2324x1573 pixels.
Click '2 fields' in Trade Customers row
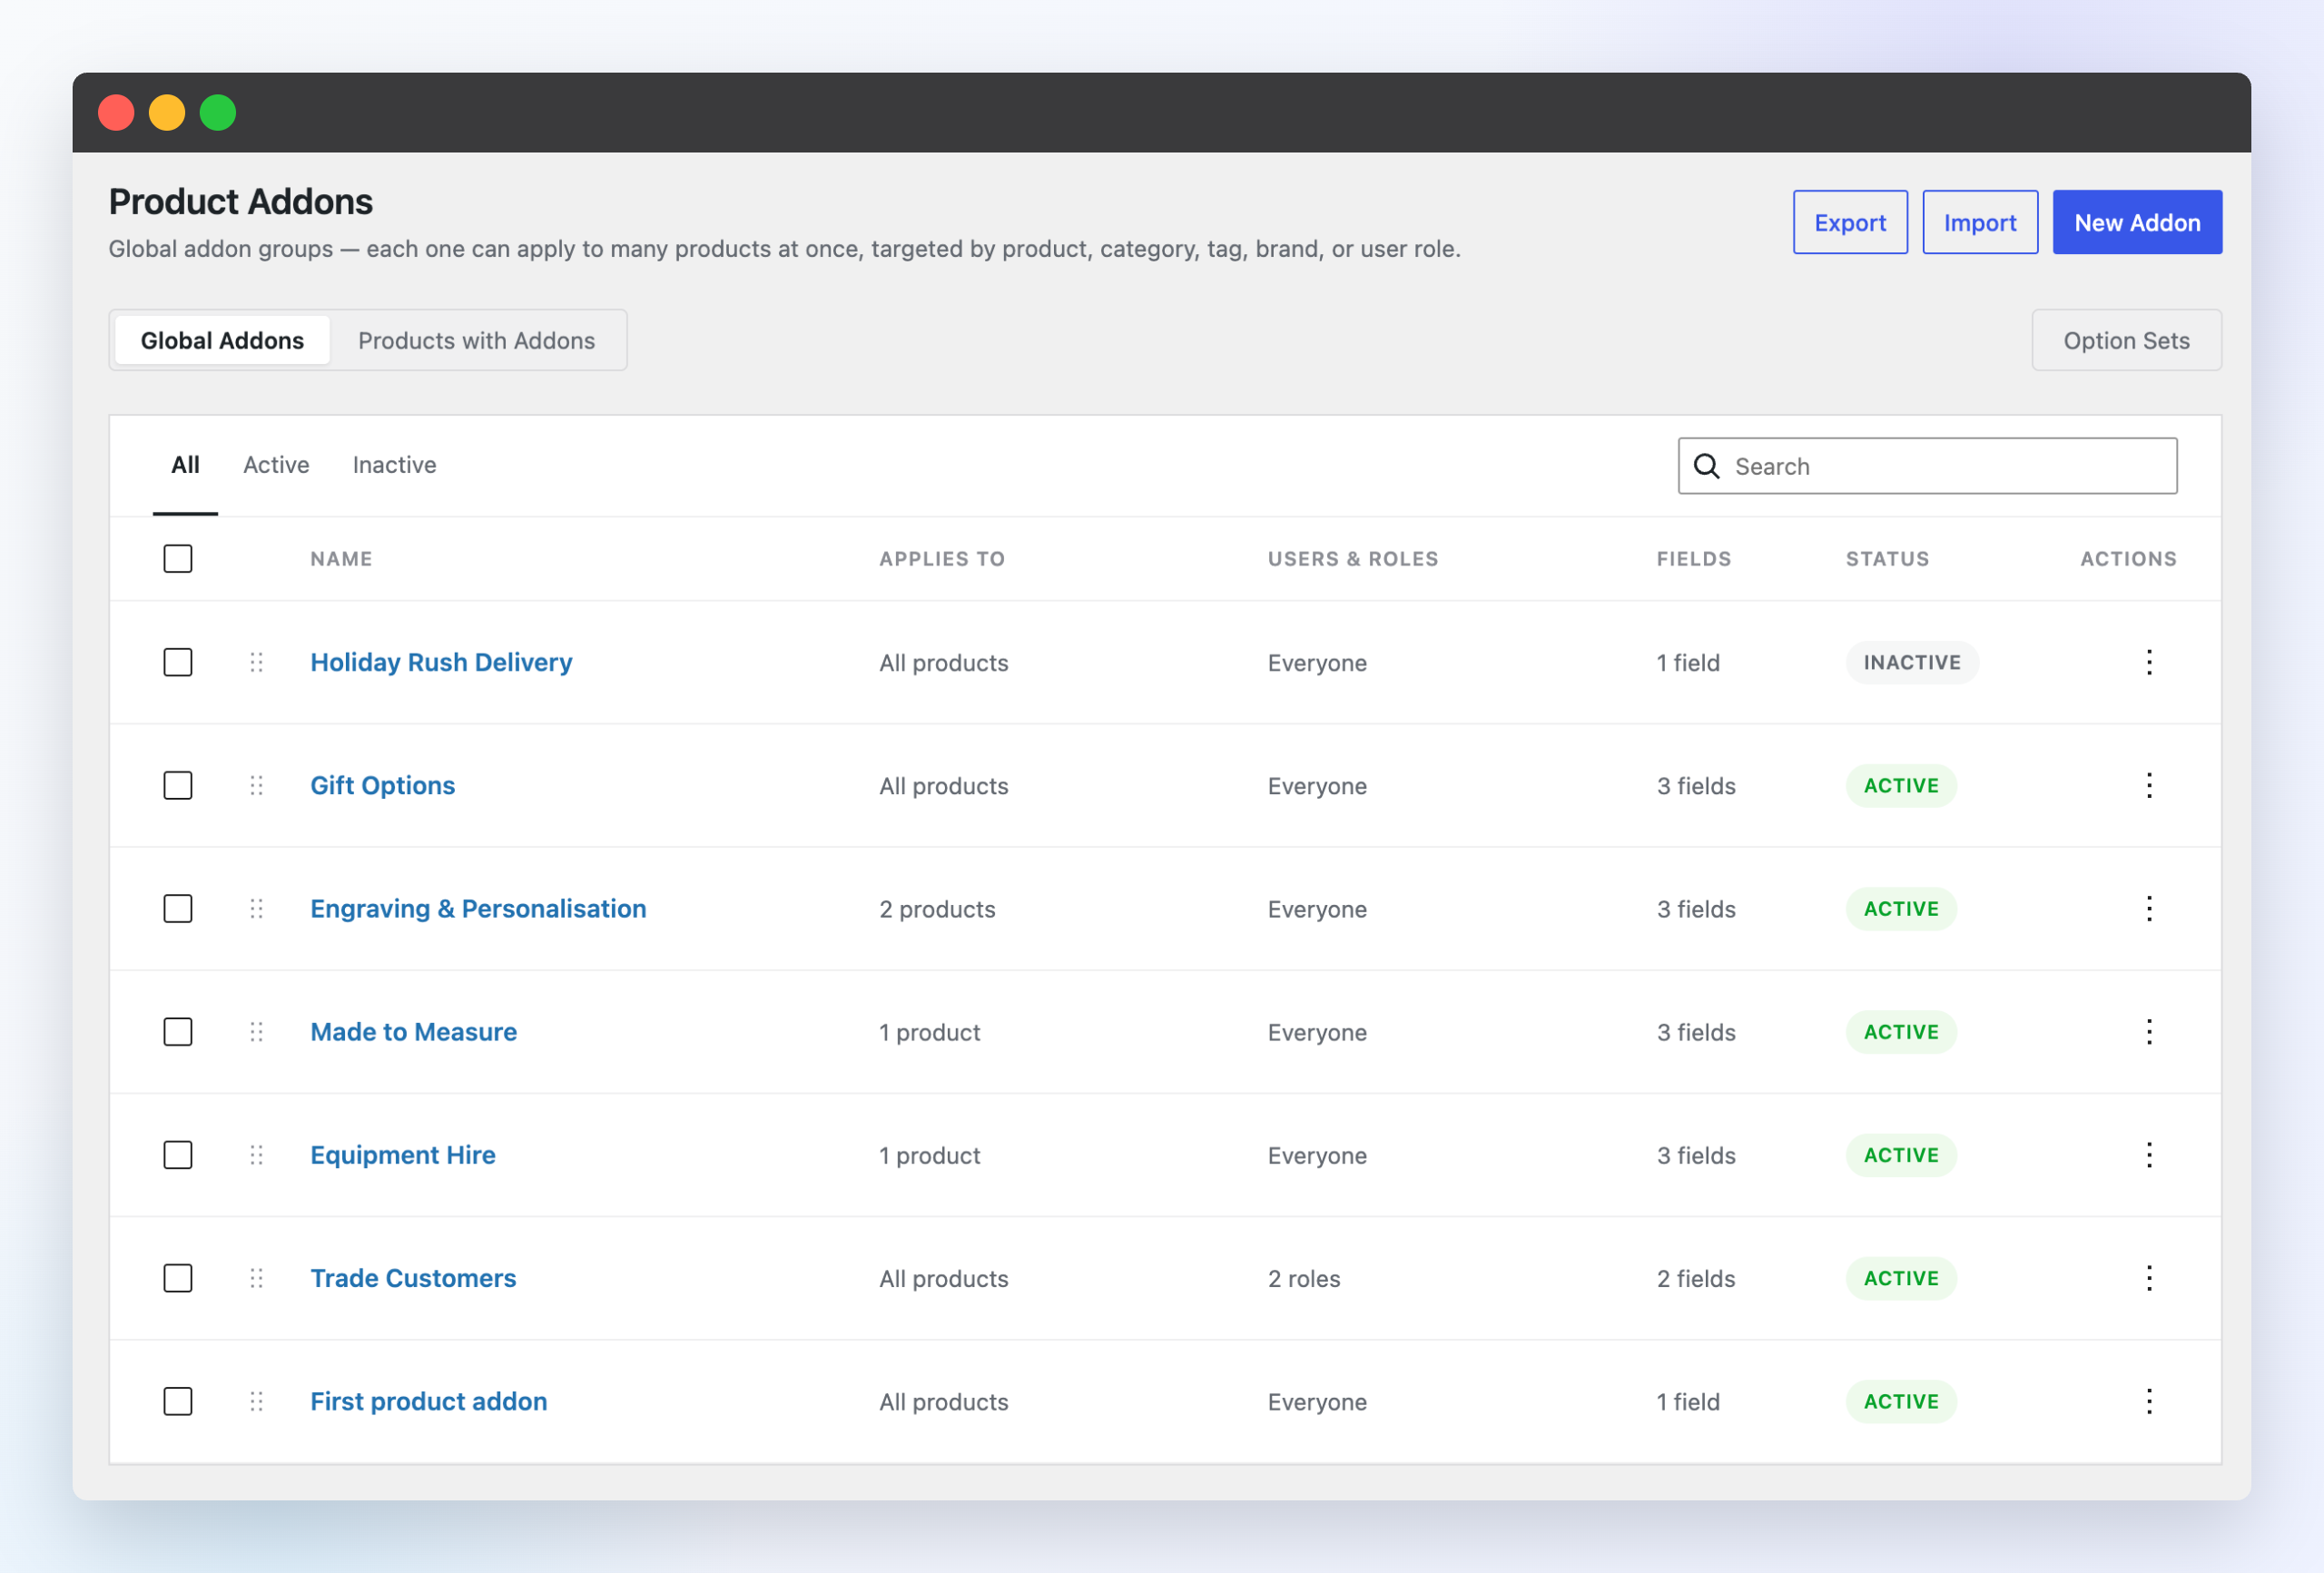(1695, 1278)
